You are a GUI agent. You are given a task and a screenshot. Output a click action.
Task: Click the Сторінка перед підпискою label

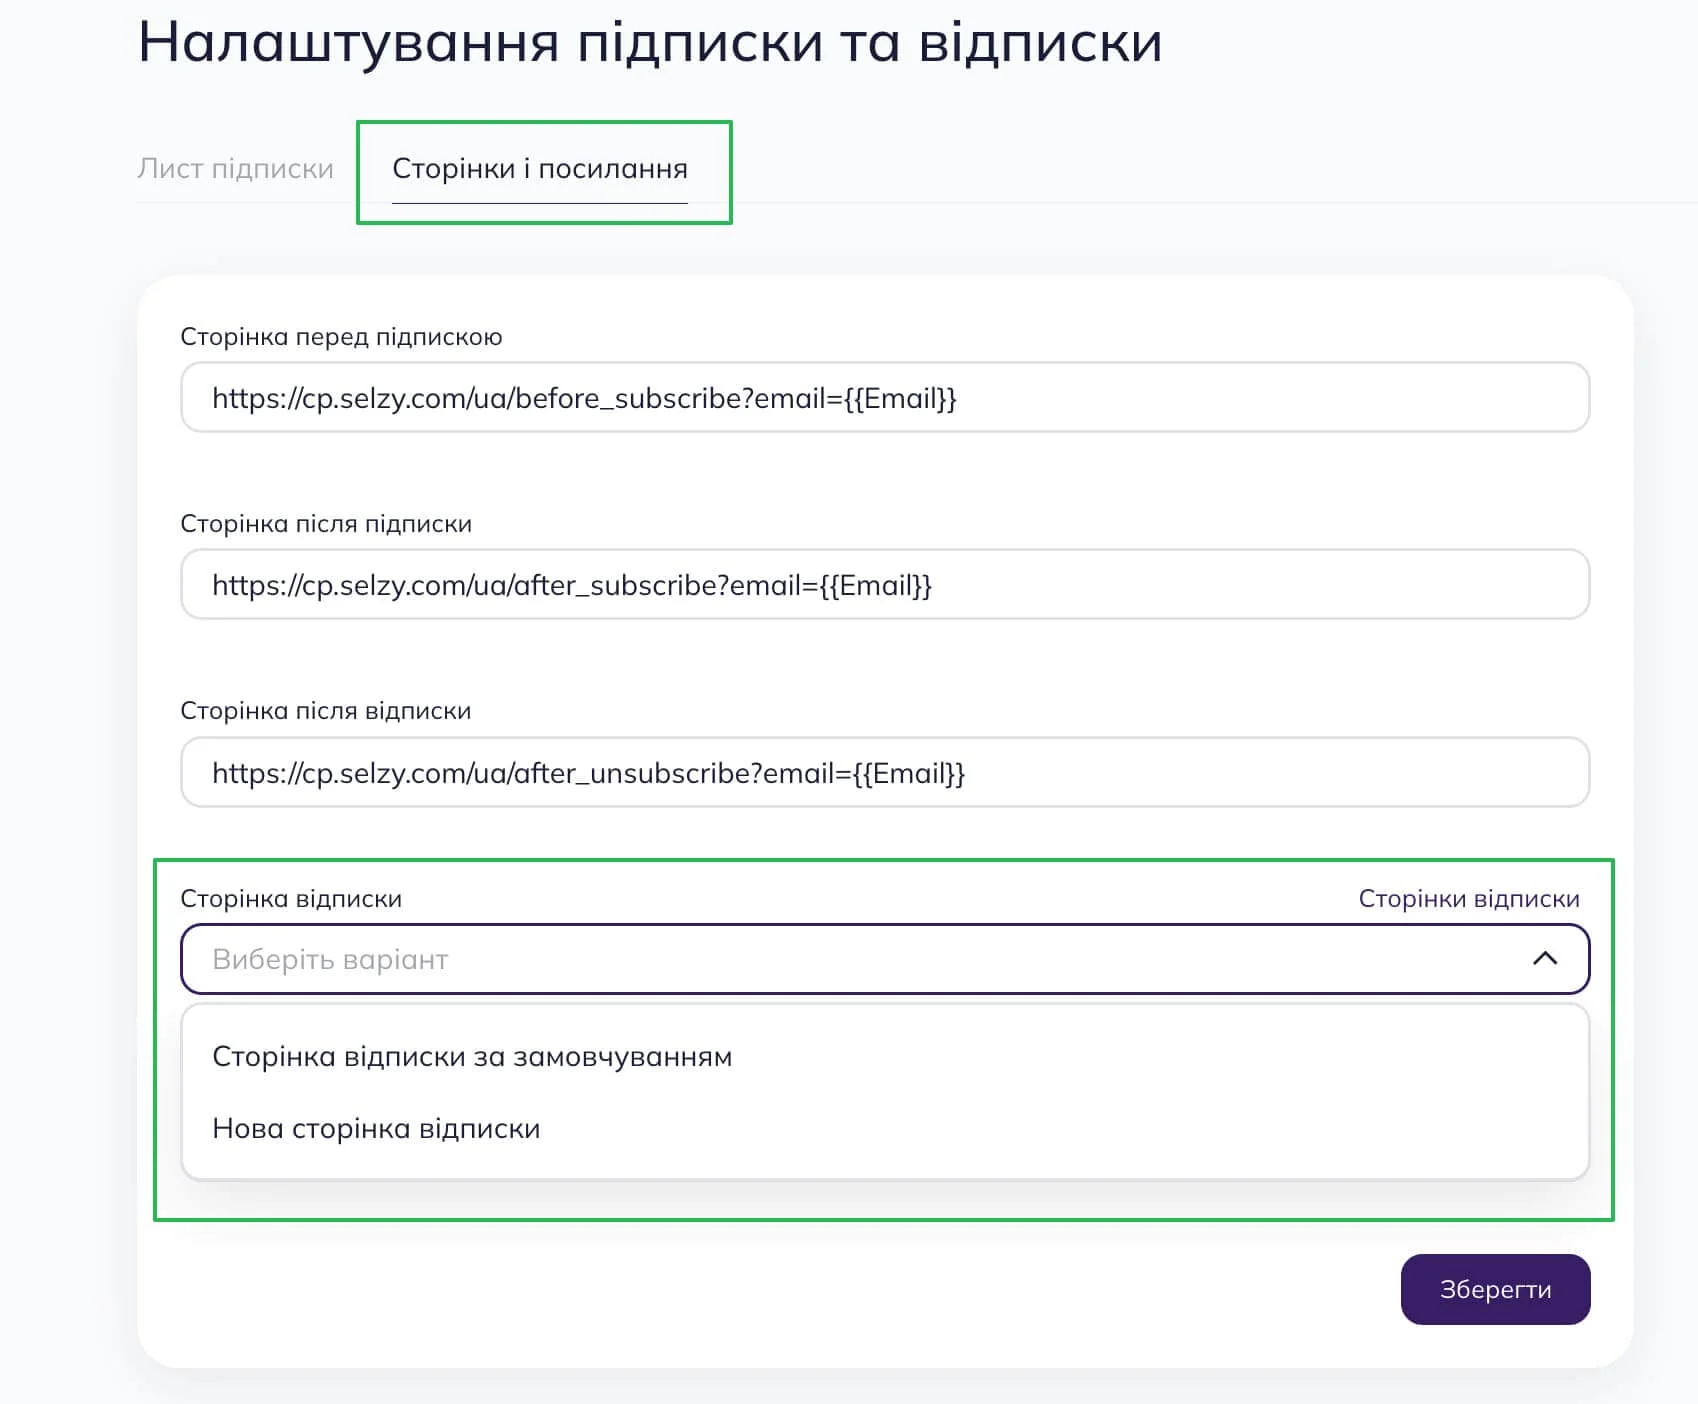coord(341,336)
